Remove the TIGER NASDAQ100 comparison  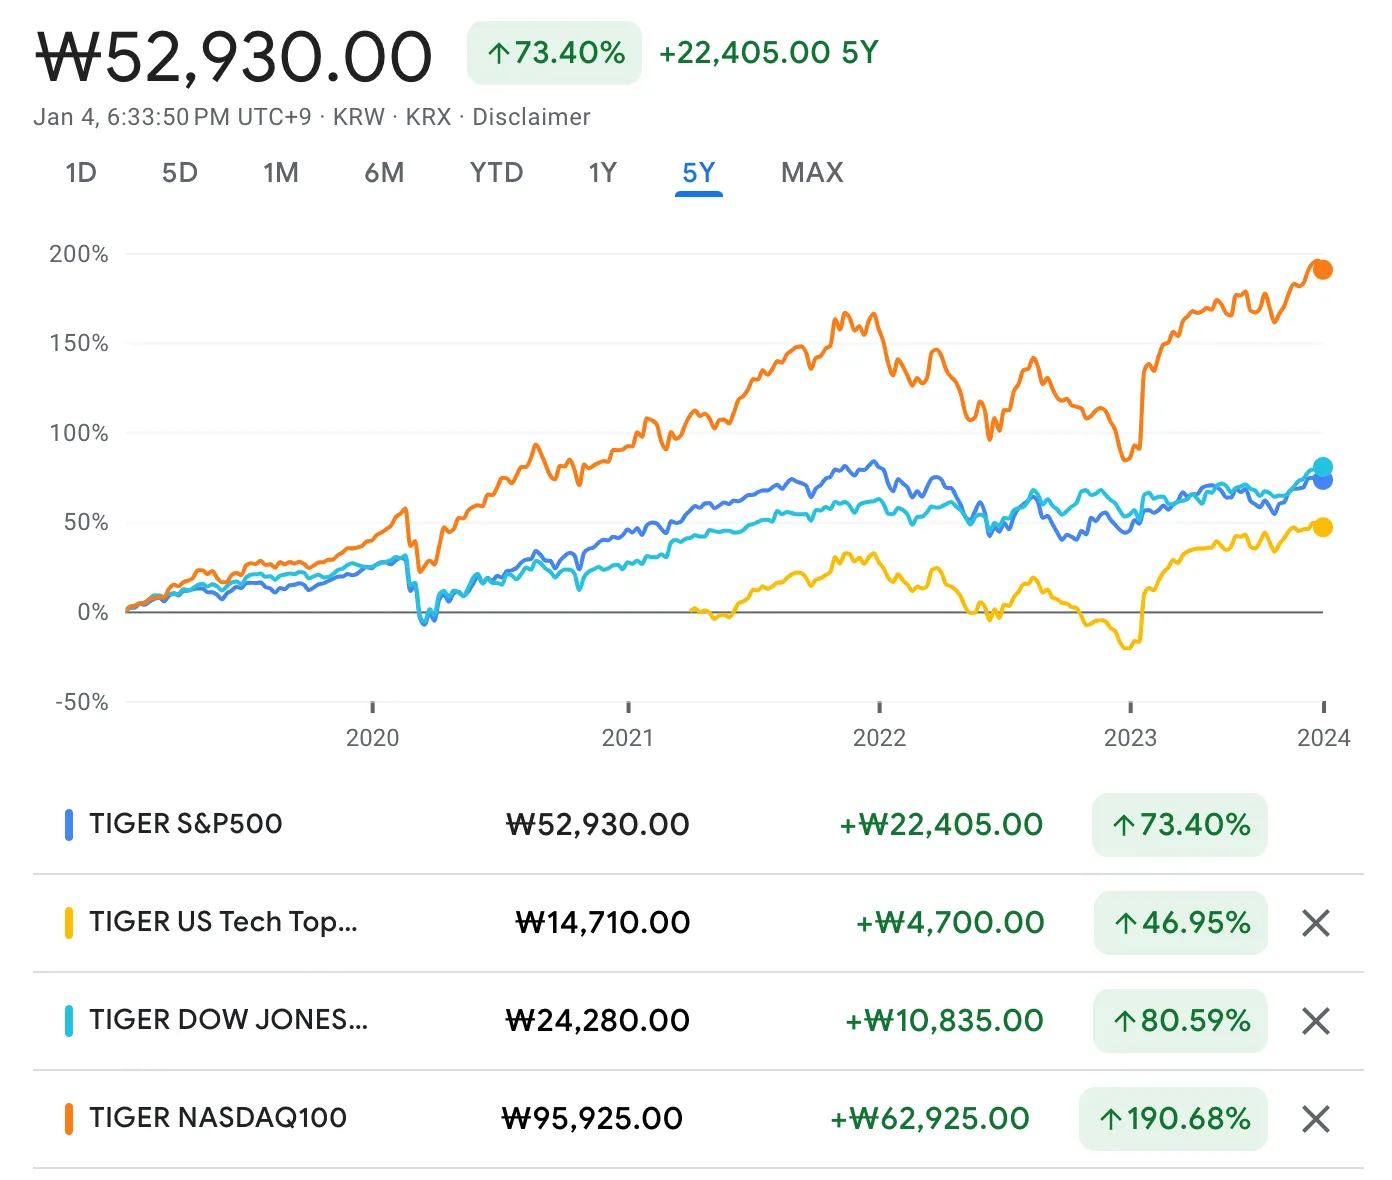(x=1318, y=1119)
